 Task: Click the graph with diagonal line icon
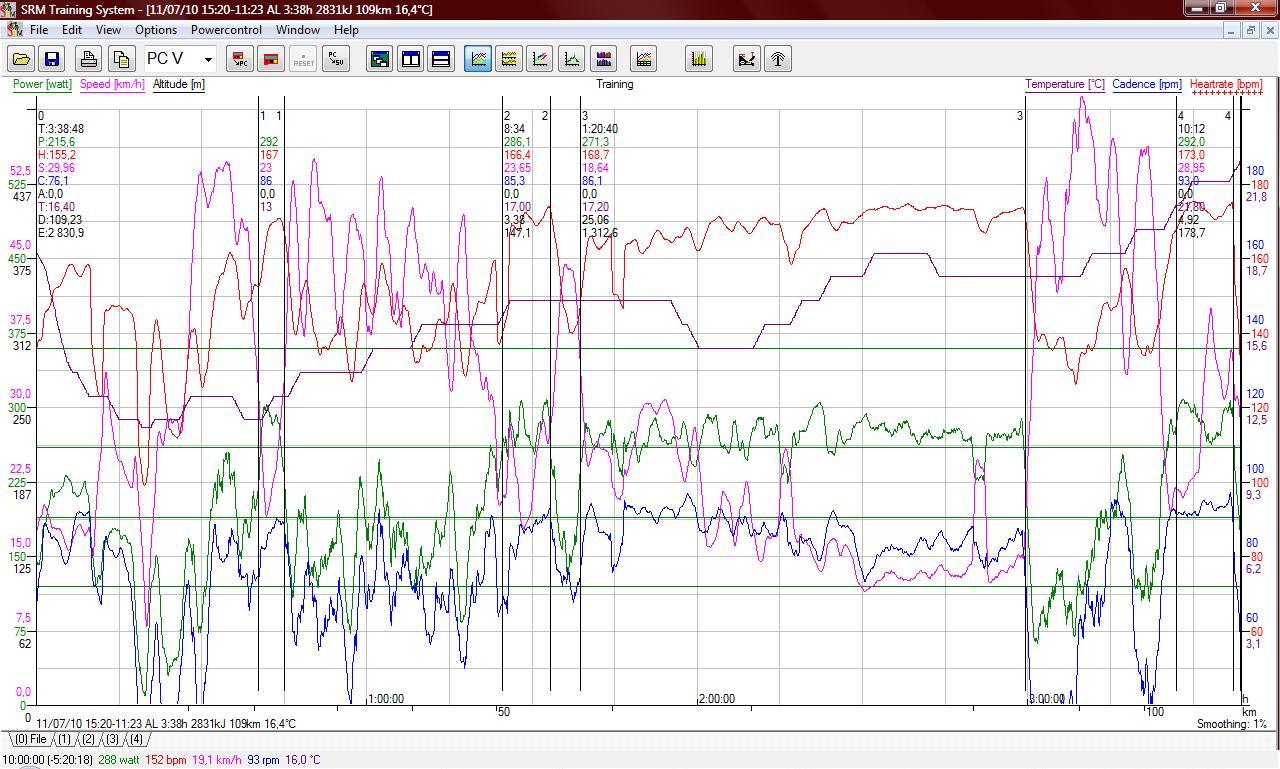tap(540, 59)
